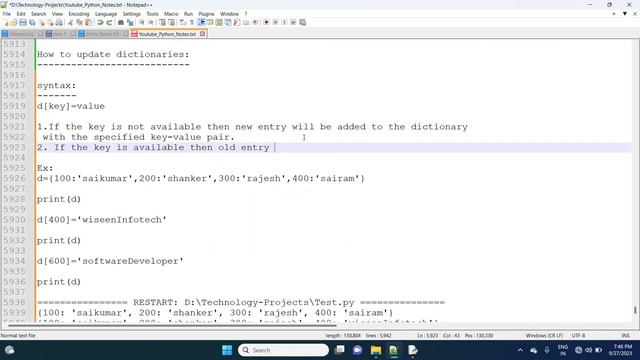Open File Explorer from the taskbar

(376, 350)
